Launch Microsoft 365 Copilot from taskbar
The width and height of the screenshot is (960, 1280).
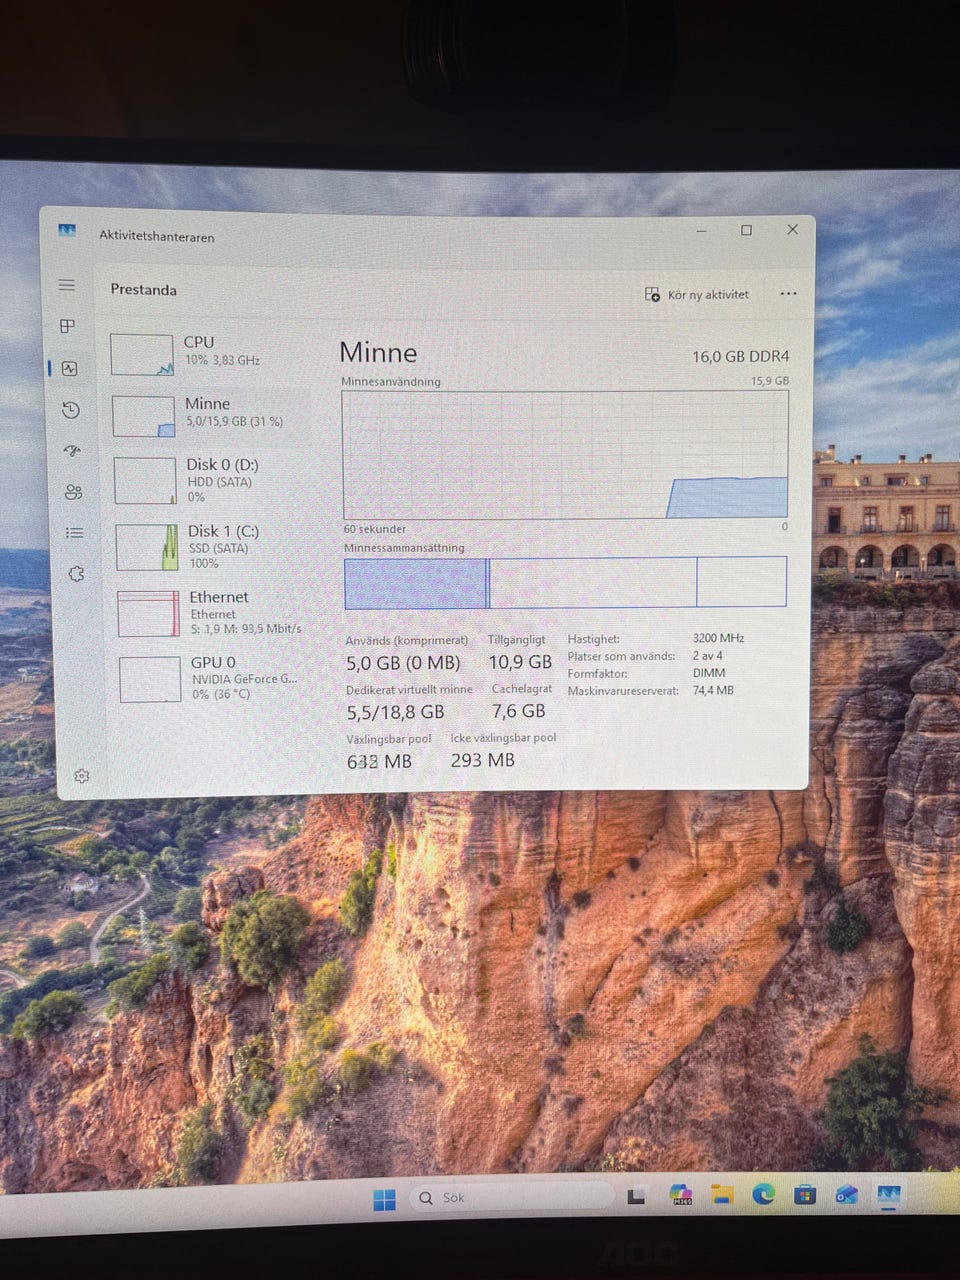pyautogui.click(x=681, y=1195)
